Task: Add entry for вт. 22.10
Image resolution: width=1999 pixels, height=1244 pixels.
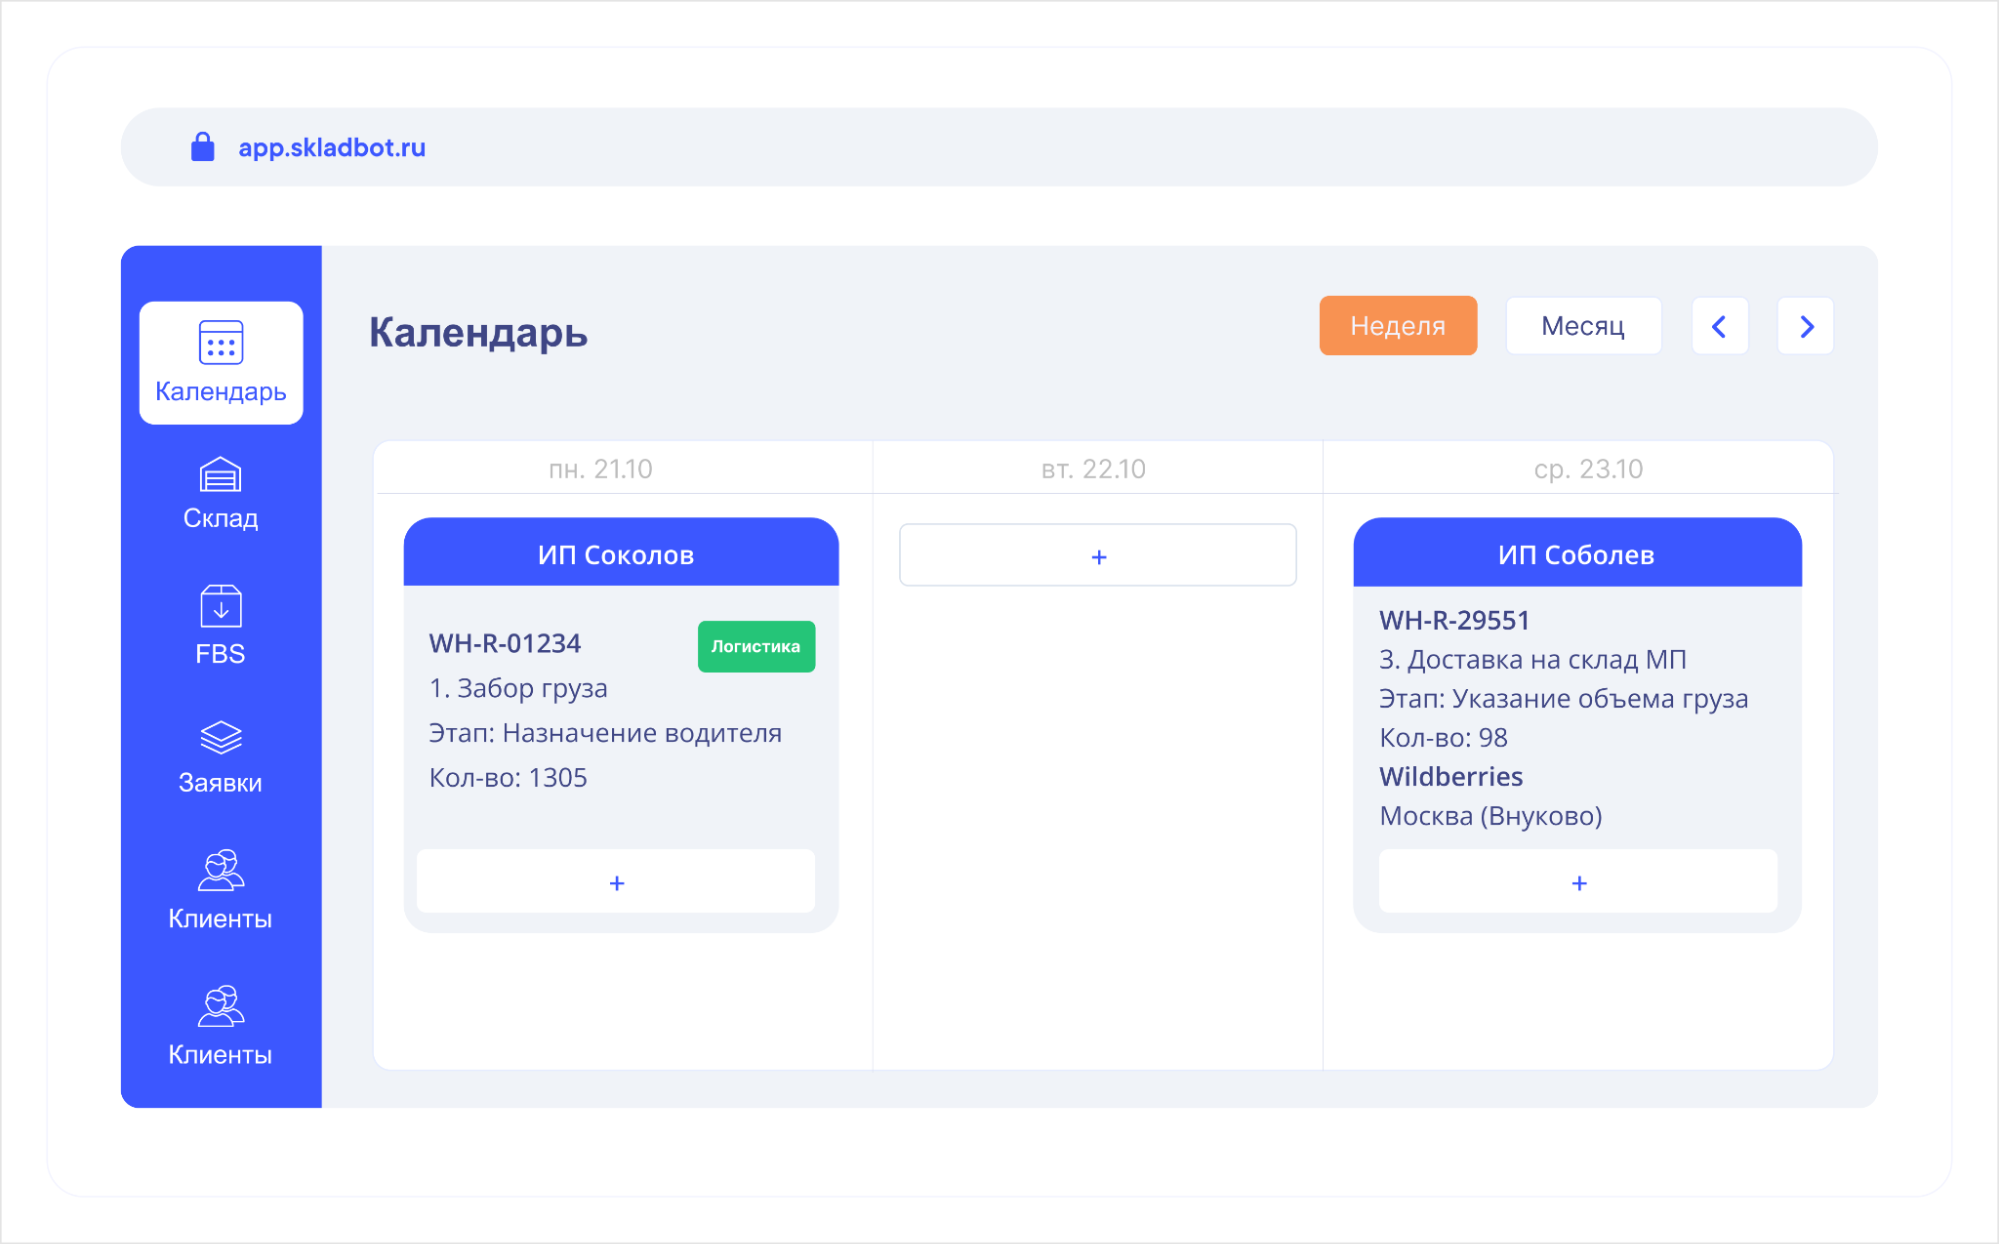Action: (x=1098, y=556)
